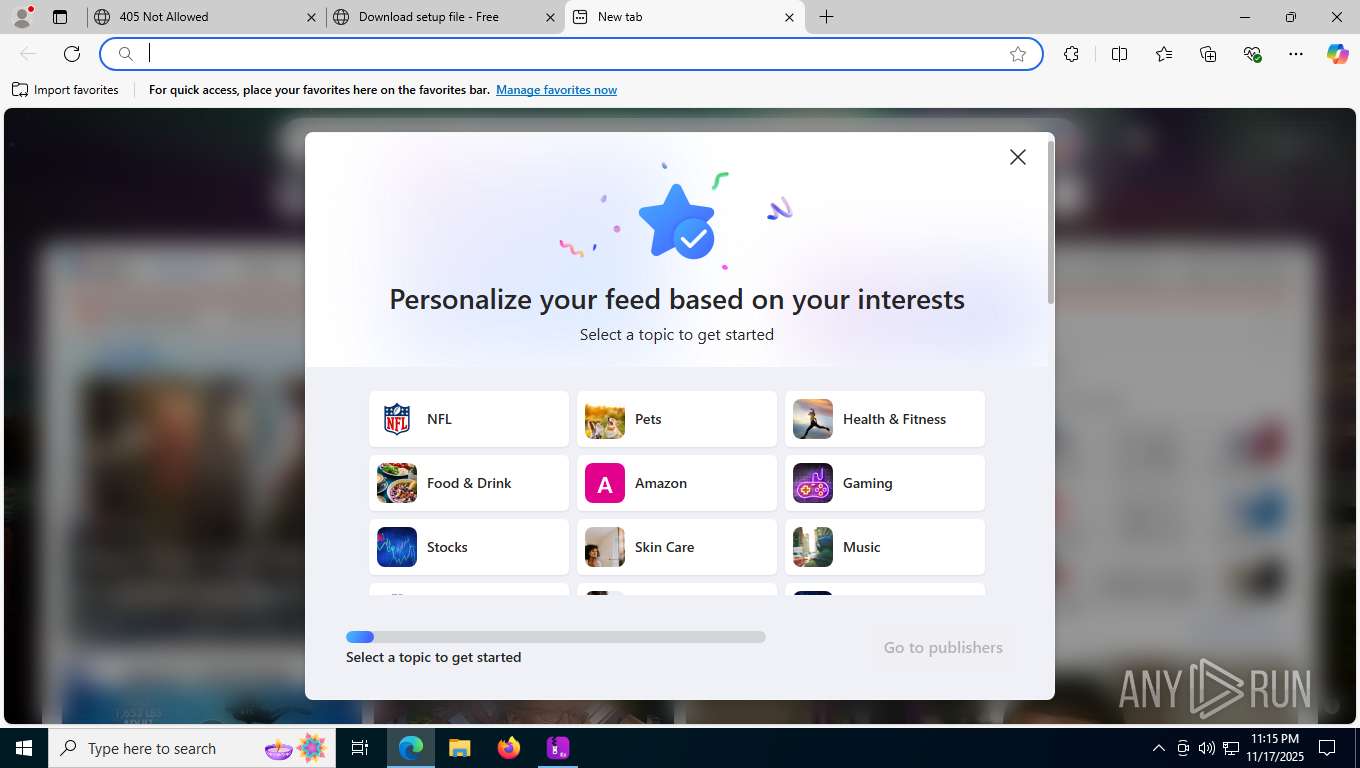Open the Favorites list icon
1360x768 pixels.
click(1164, 54)
